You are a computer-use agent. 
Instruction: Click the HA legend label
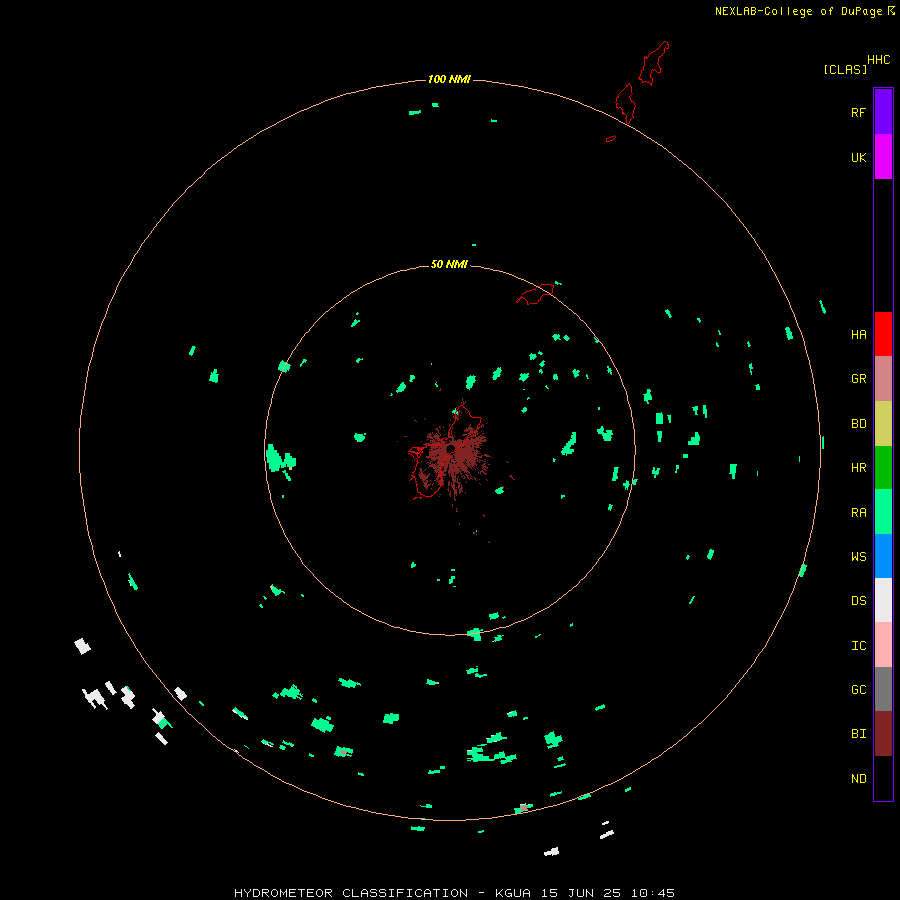tap(858, 335)
